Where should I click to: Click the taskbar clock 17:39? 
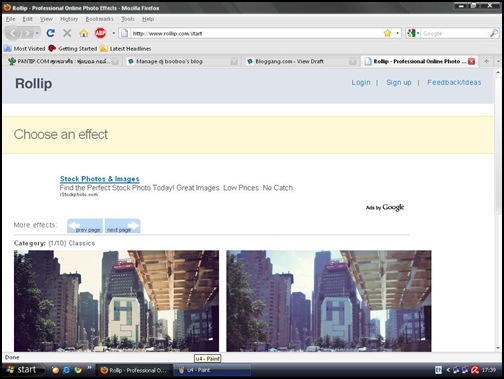[x=489, y=370]
